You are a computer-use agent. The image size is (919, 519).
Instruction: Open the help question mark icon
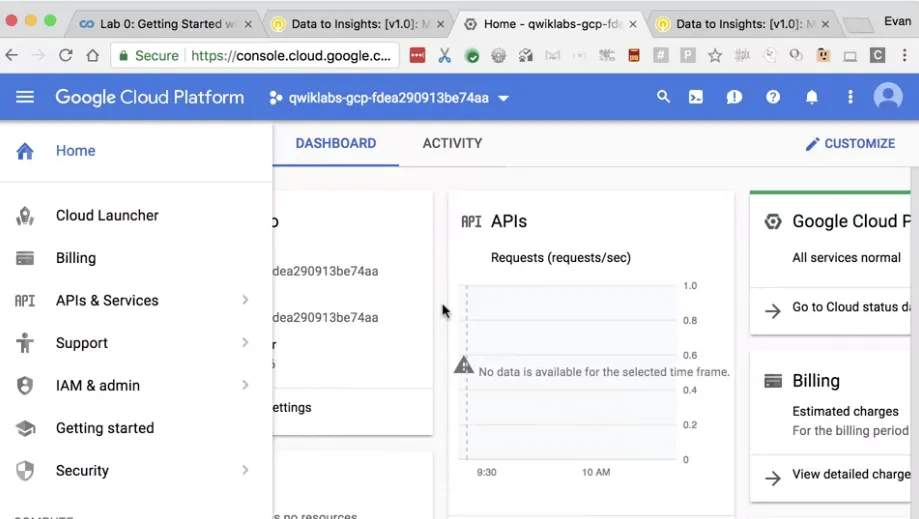pyautogui.click(x=773, y=97)
